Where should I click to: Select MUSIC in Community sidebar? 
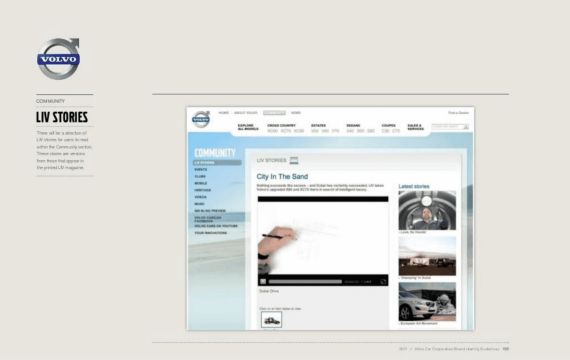(x=200, y=204)
